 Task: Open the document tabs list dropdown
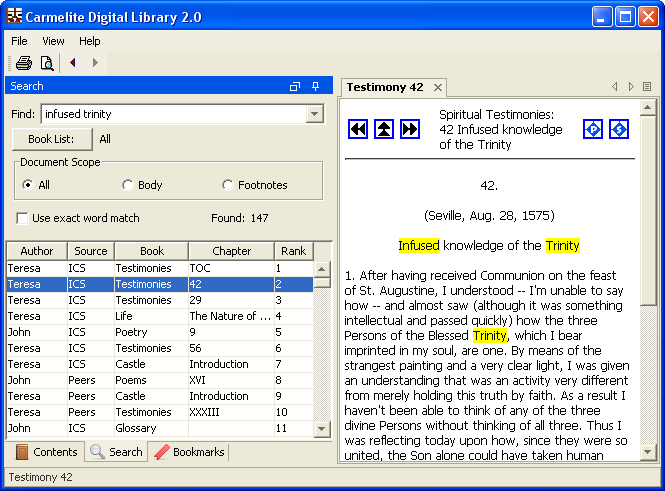point(647,87)
